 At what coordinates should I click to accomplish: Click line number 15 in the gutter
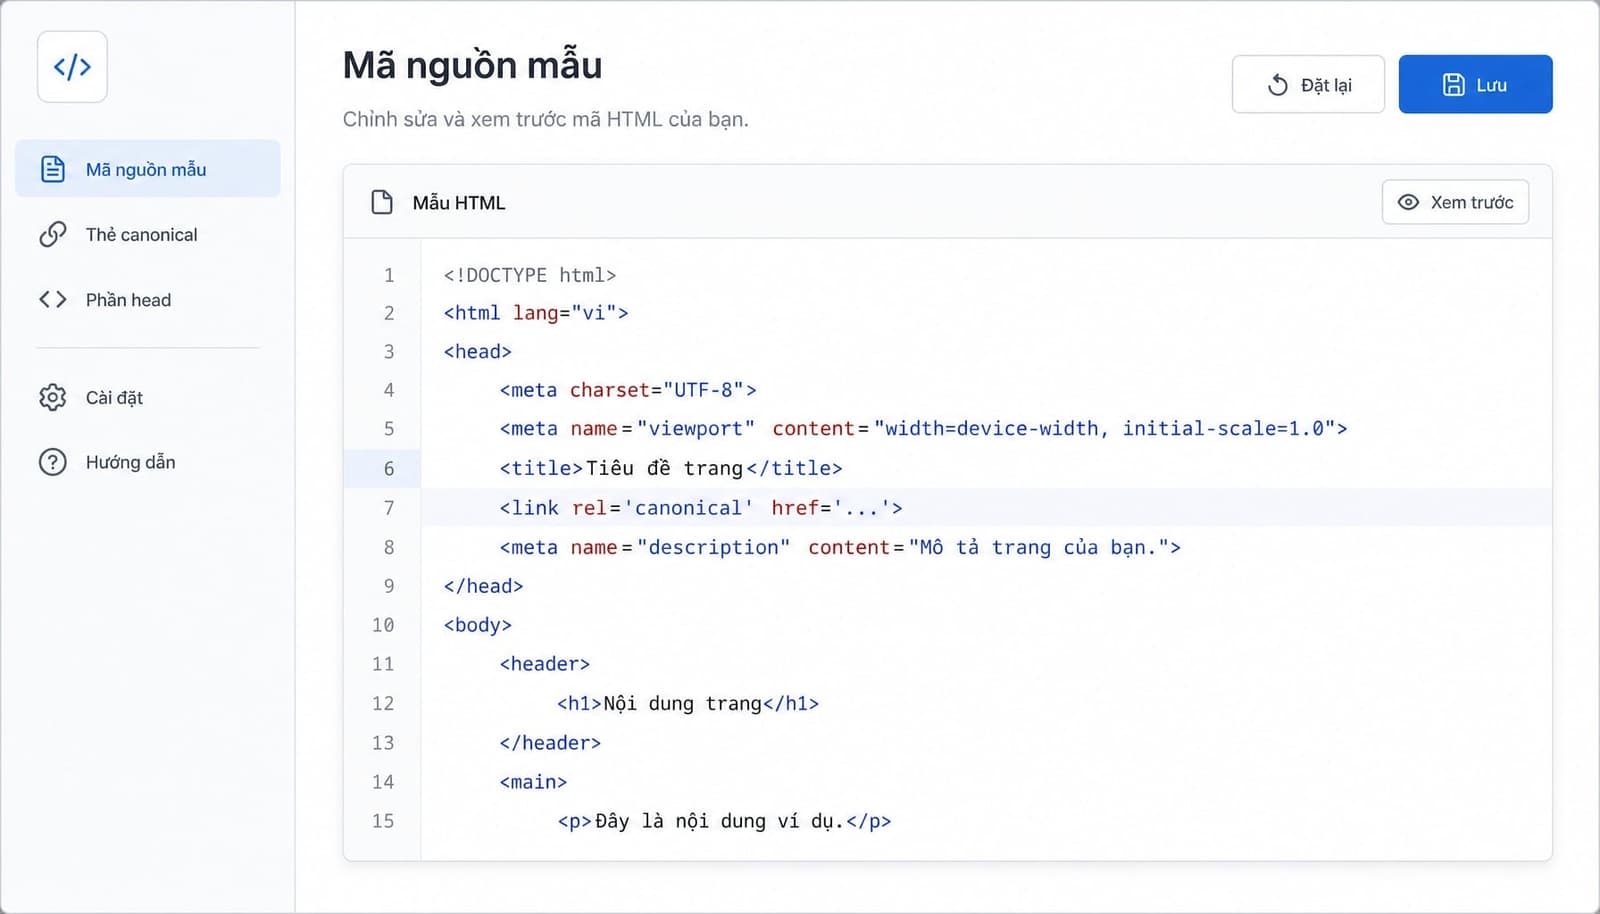click(383, 821)
